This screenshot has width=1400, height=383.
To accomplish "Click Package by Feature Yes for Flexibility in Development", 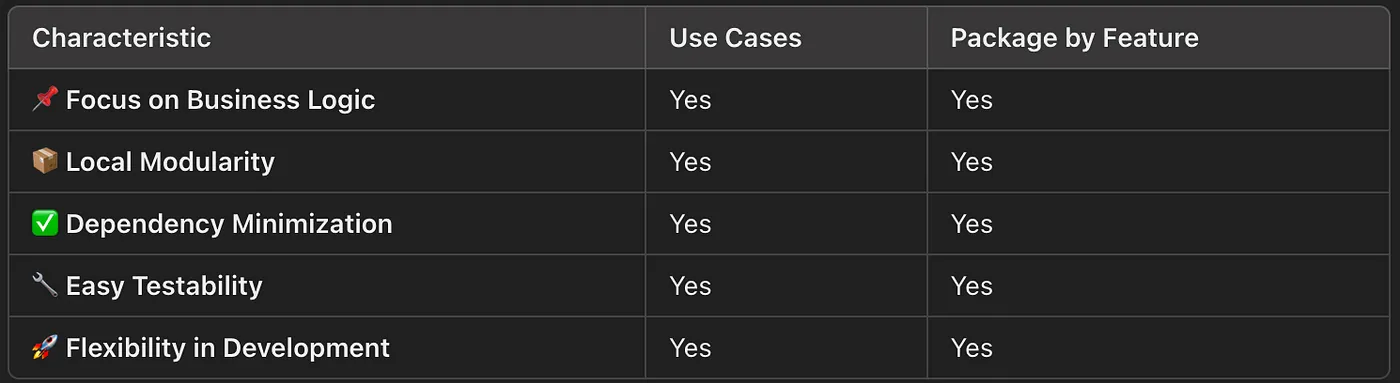I will click(x=971, y=348).
